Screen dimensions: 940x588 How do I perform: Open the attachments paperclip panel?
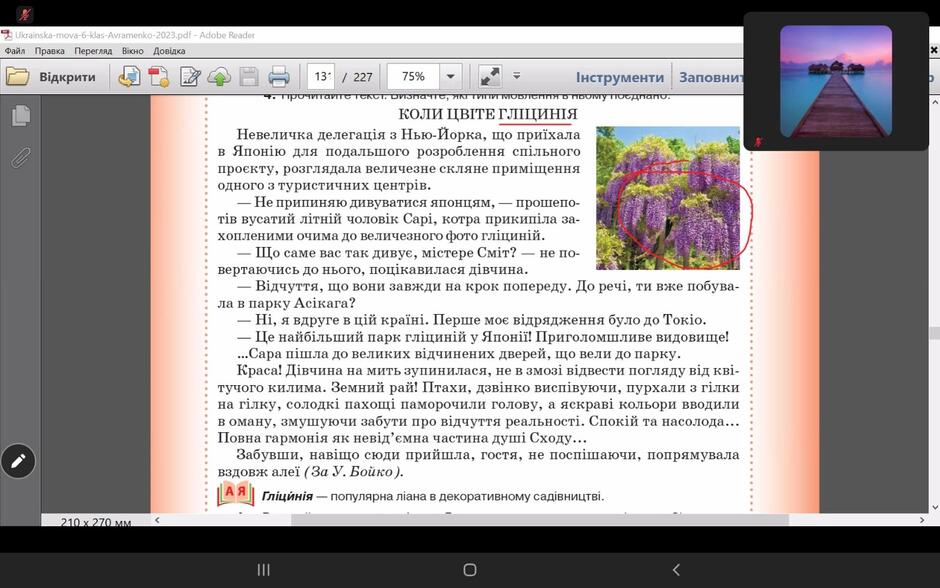(x=20, y=158)
